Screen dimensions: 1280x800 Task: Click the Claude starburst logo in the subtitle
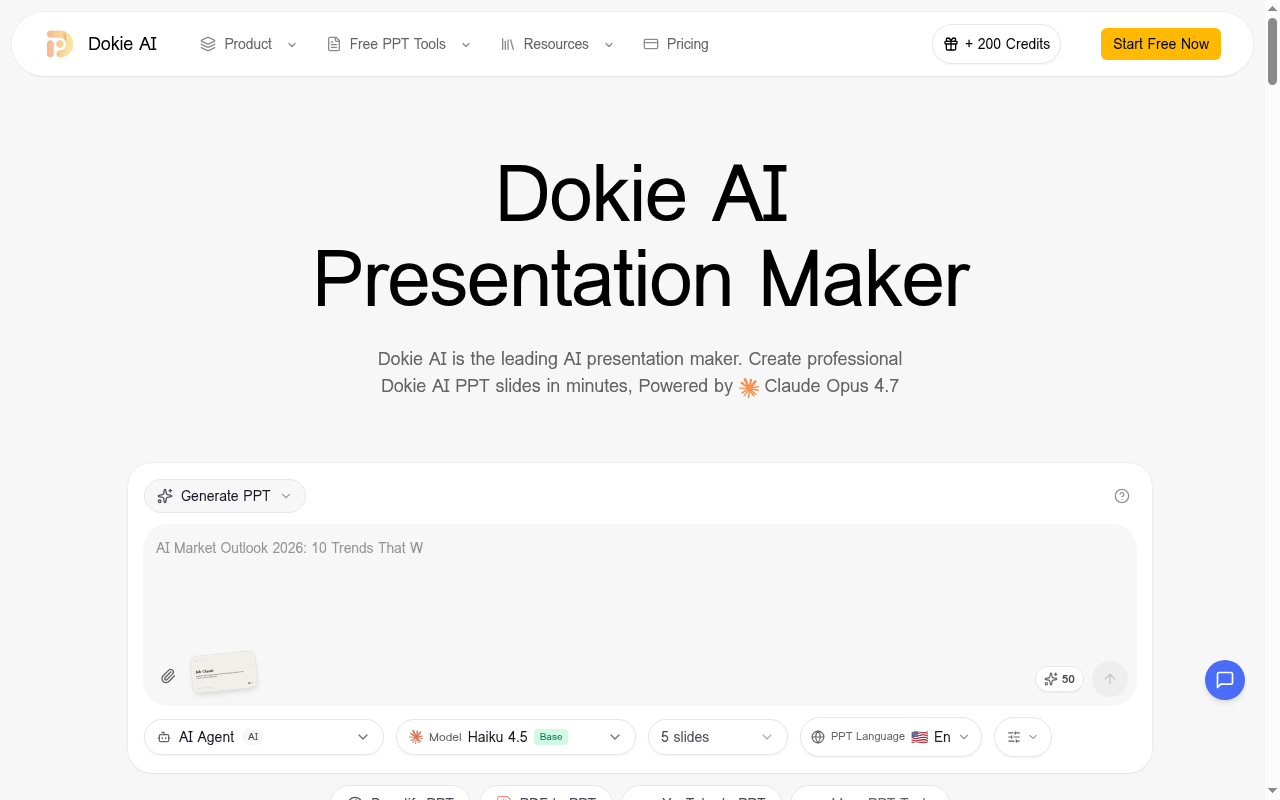coord(749,387)
